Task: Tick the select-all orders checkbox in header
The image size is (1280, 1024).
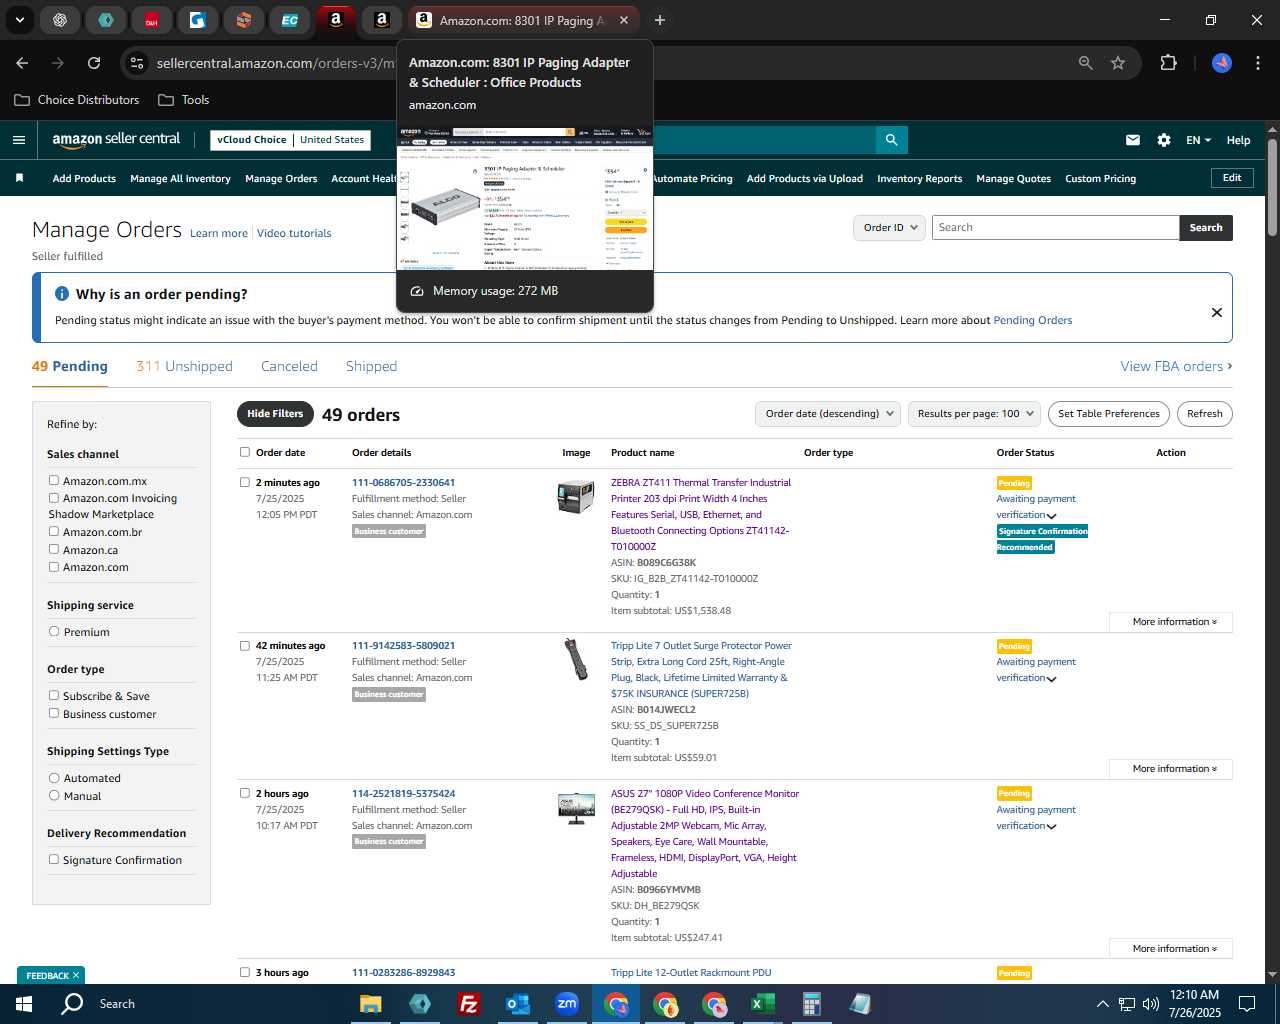Action: pos(245,452)
